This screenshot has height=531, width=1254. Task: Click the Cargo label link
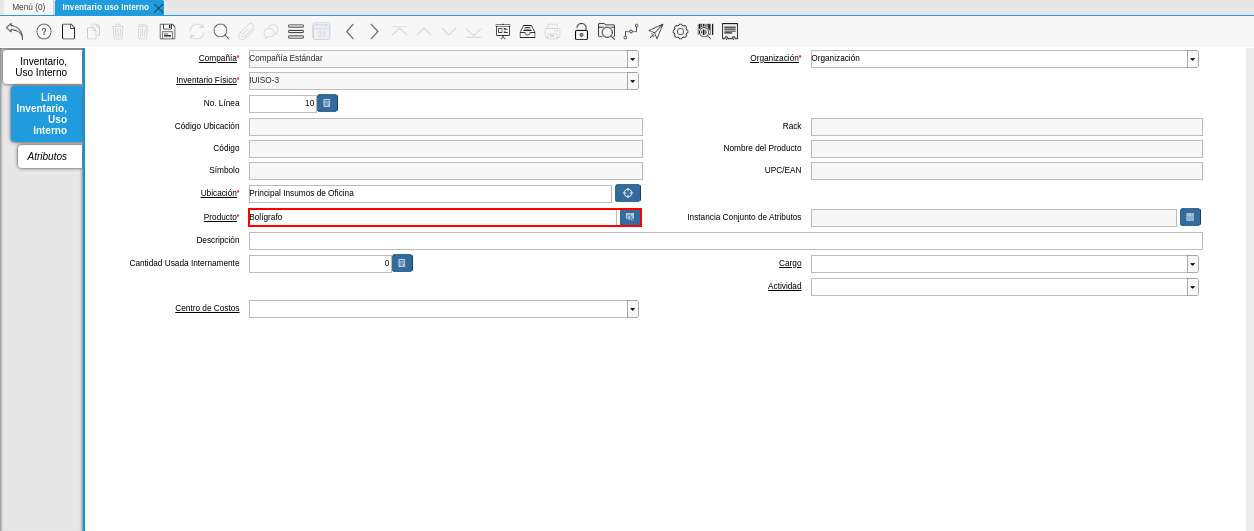[x=790, y=263]
